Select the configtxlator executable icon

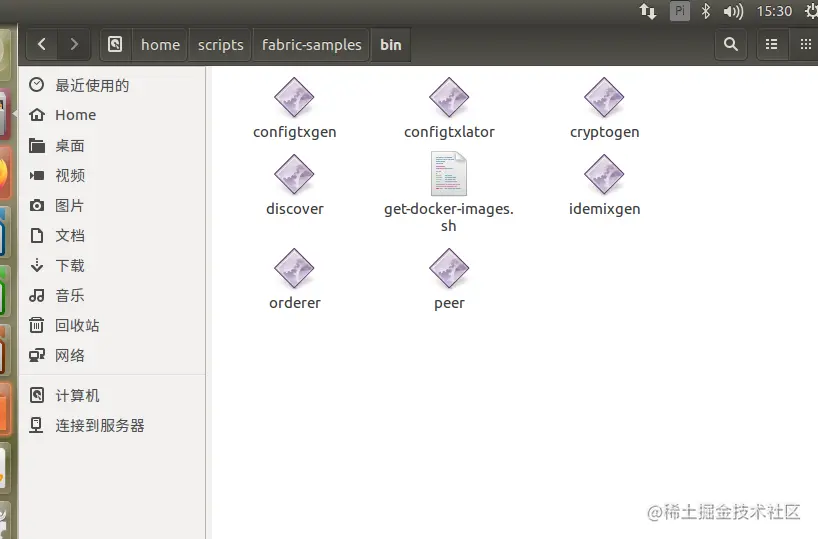[x=449, y=97]
